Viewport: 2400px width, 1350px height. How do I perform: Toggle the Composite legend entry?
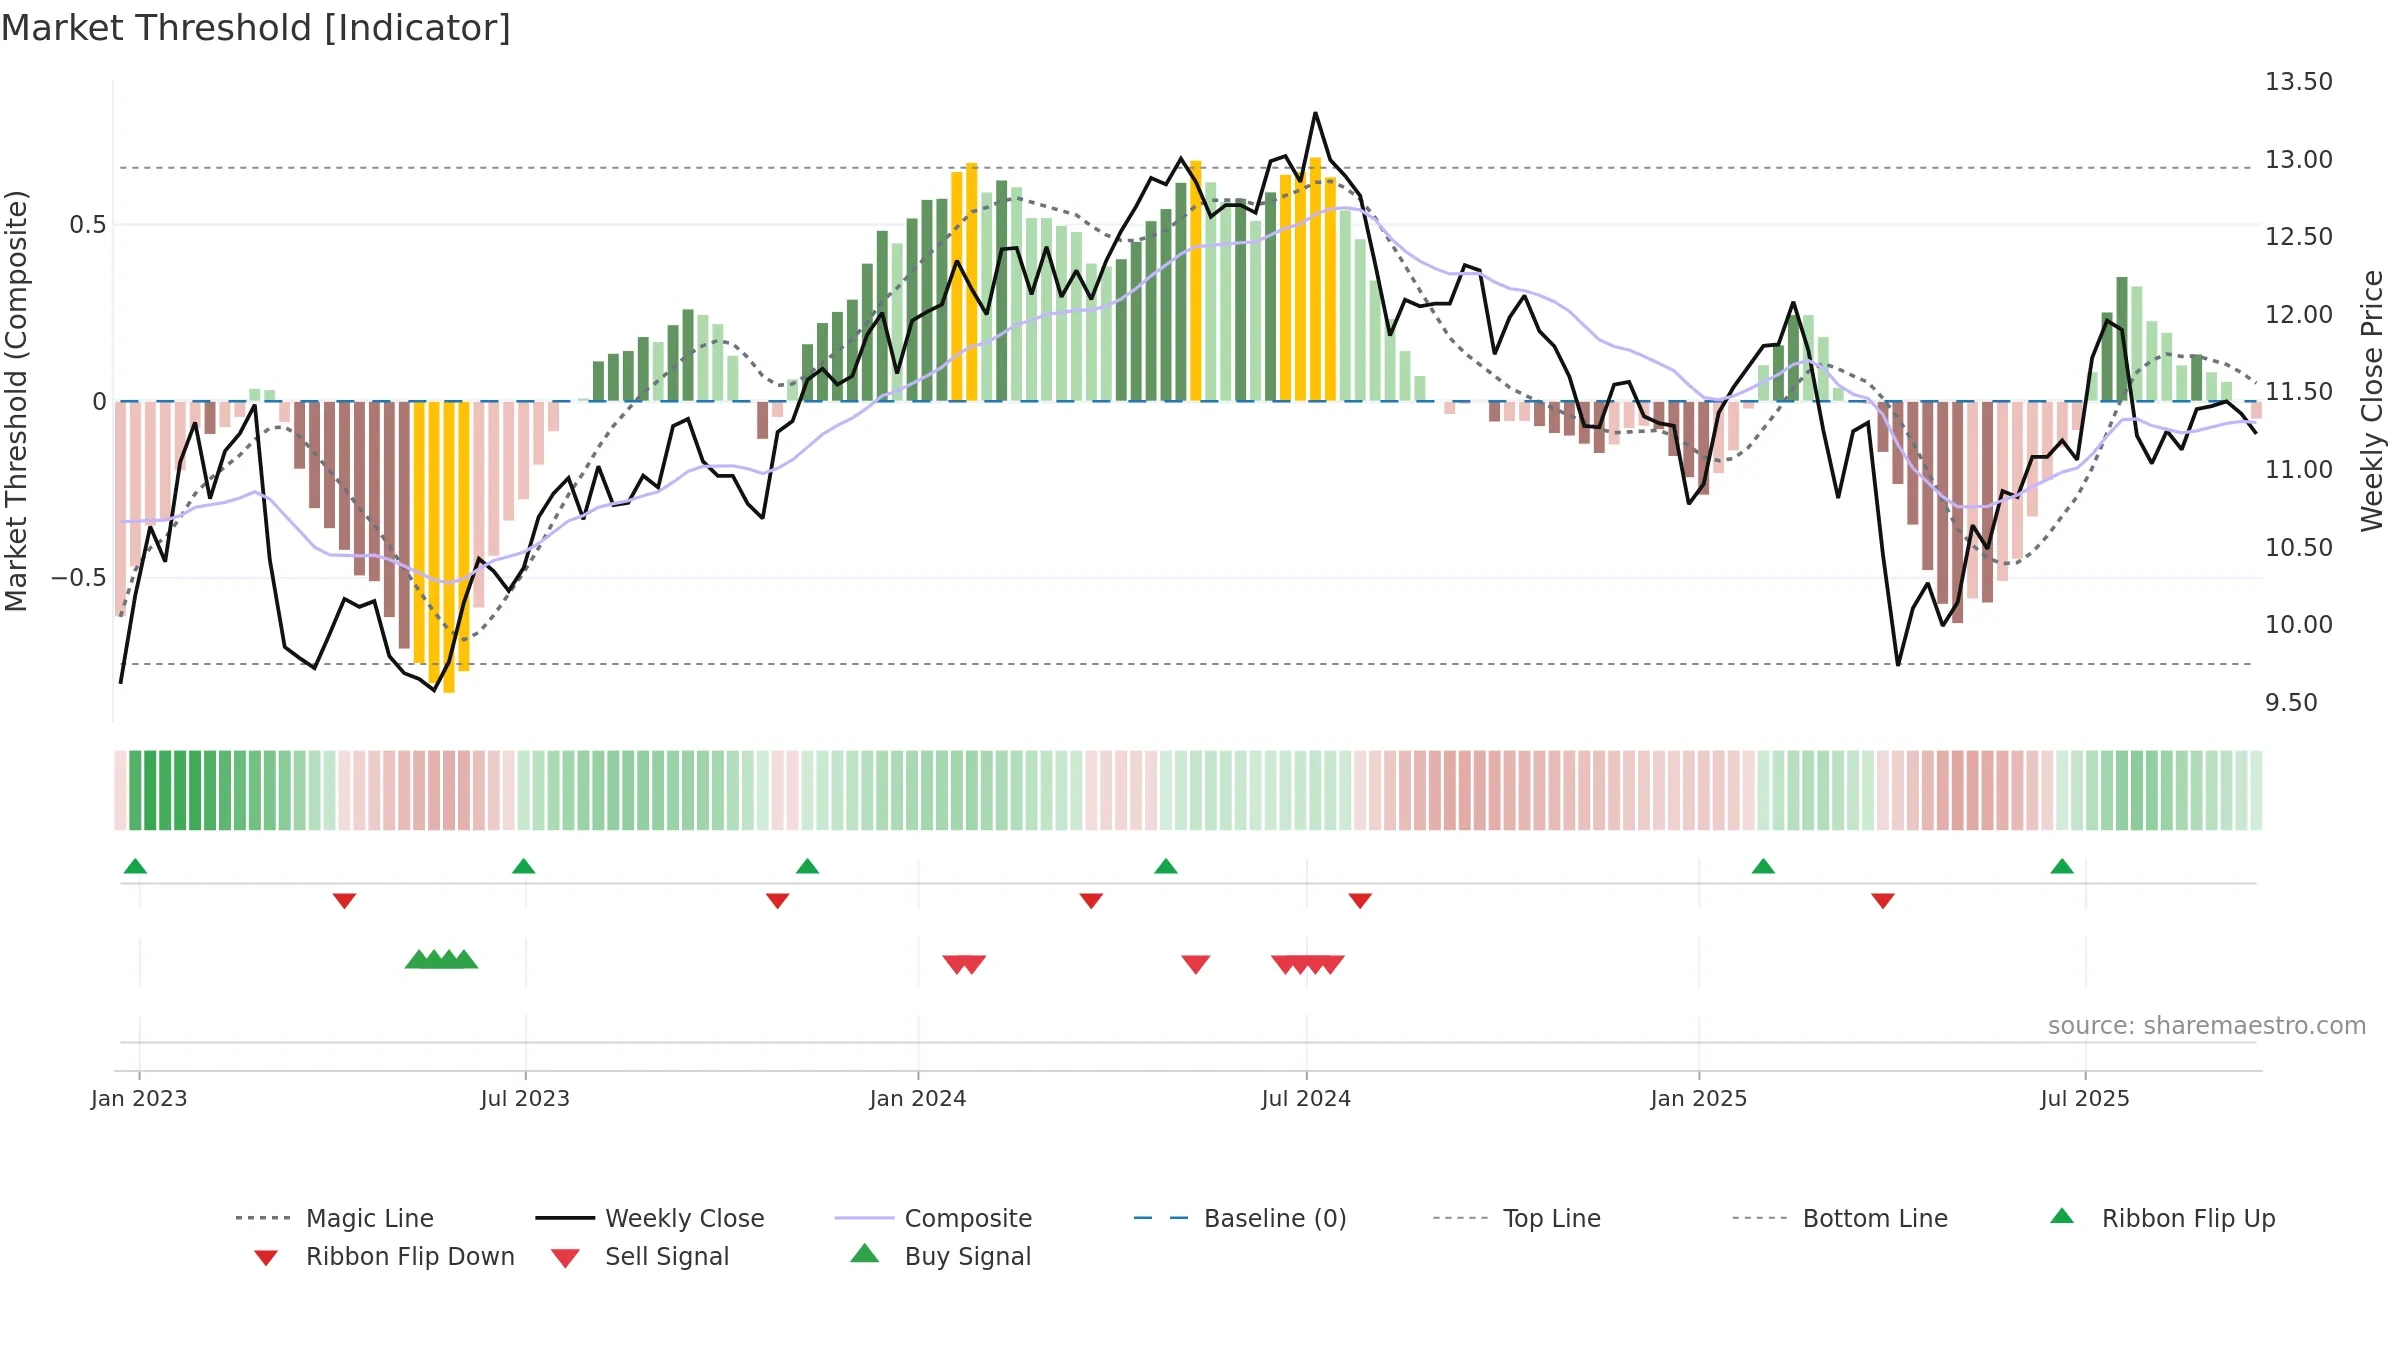[933, 1218]
